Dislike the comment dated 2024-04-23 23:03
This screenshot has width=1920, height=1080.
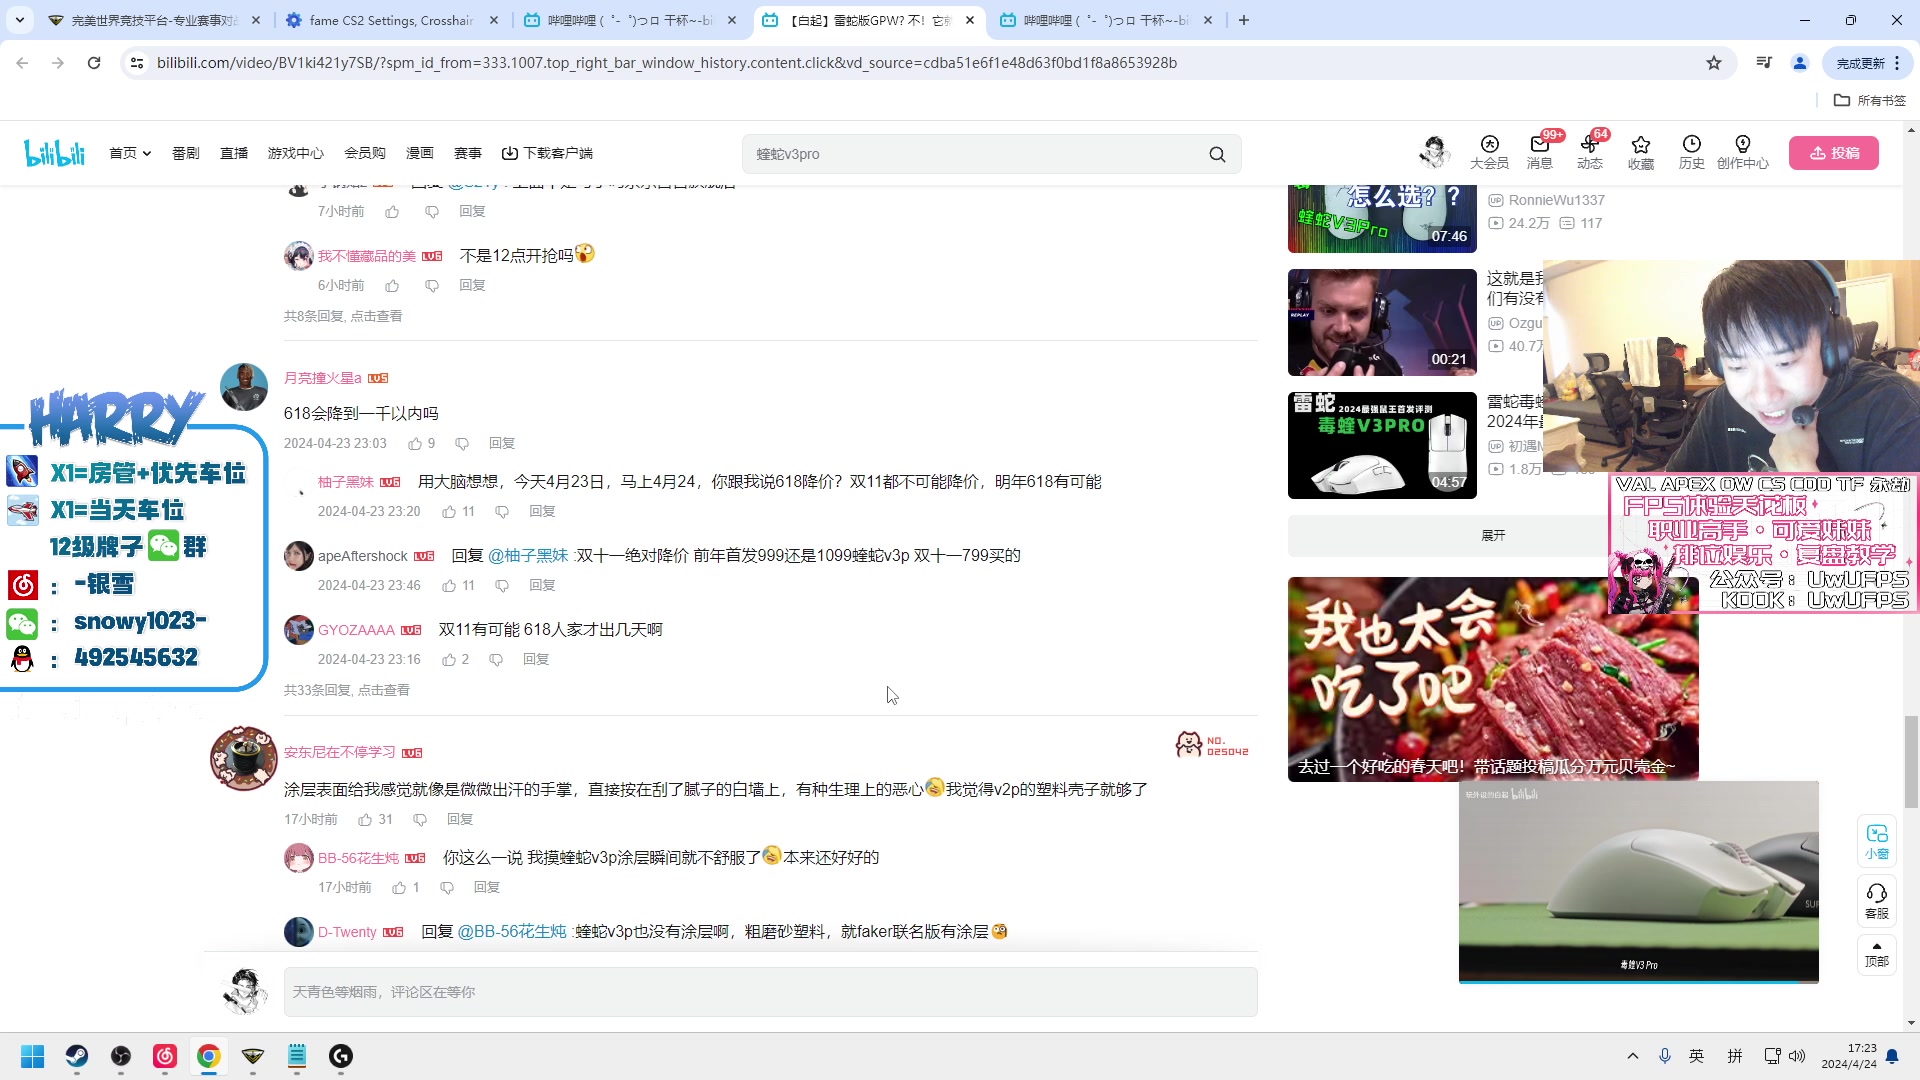[462, 443]
